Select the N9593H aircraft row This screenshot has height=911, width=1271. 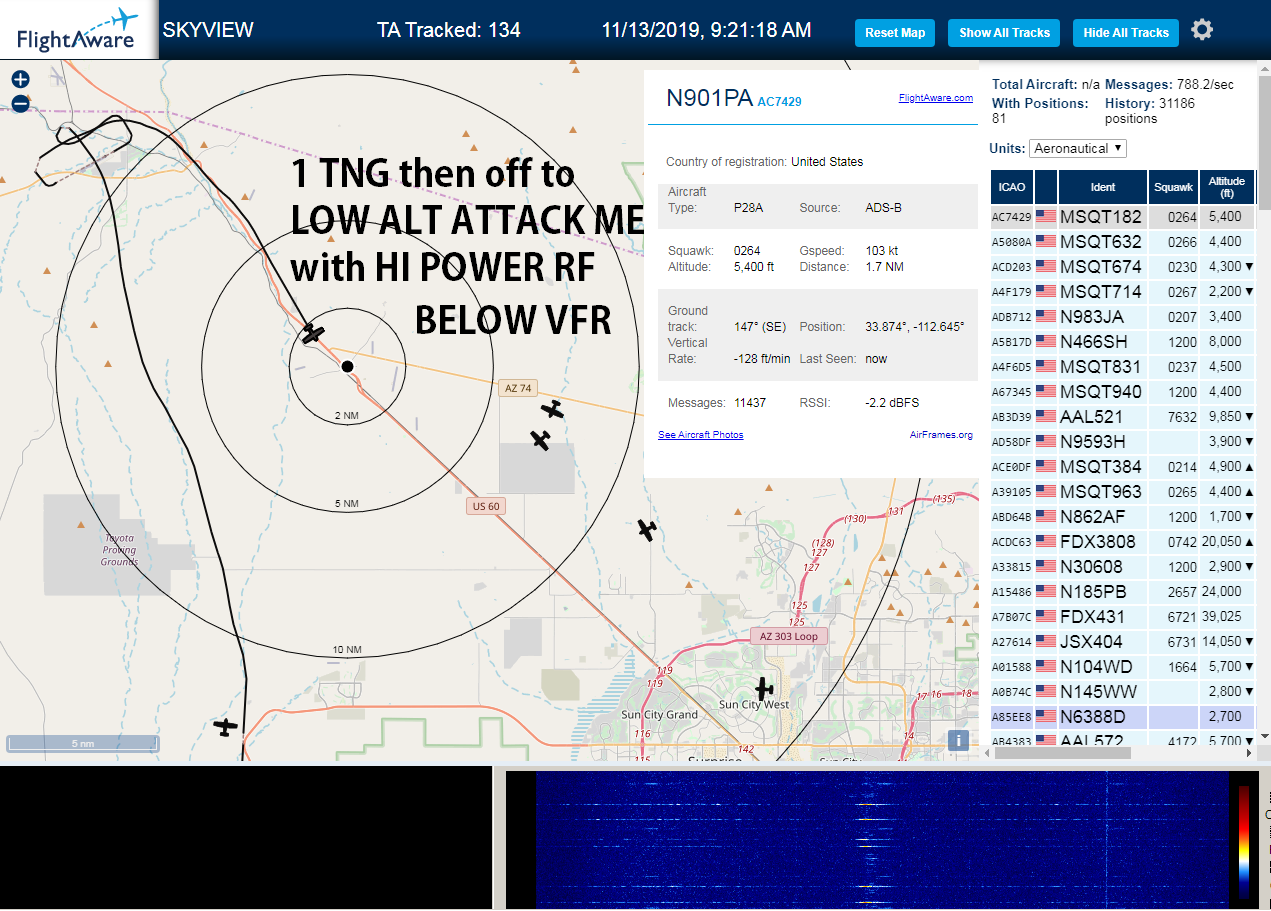pyautogui.click(x=1123, y=441)
